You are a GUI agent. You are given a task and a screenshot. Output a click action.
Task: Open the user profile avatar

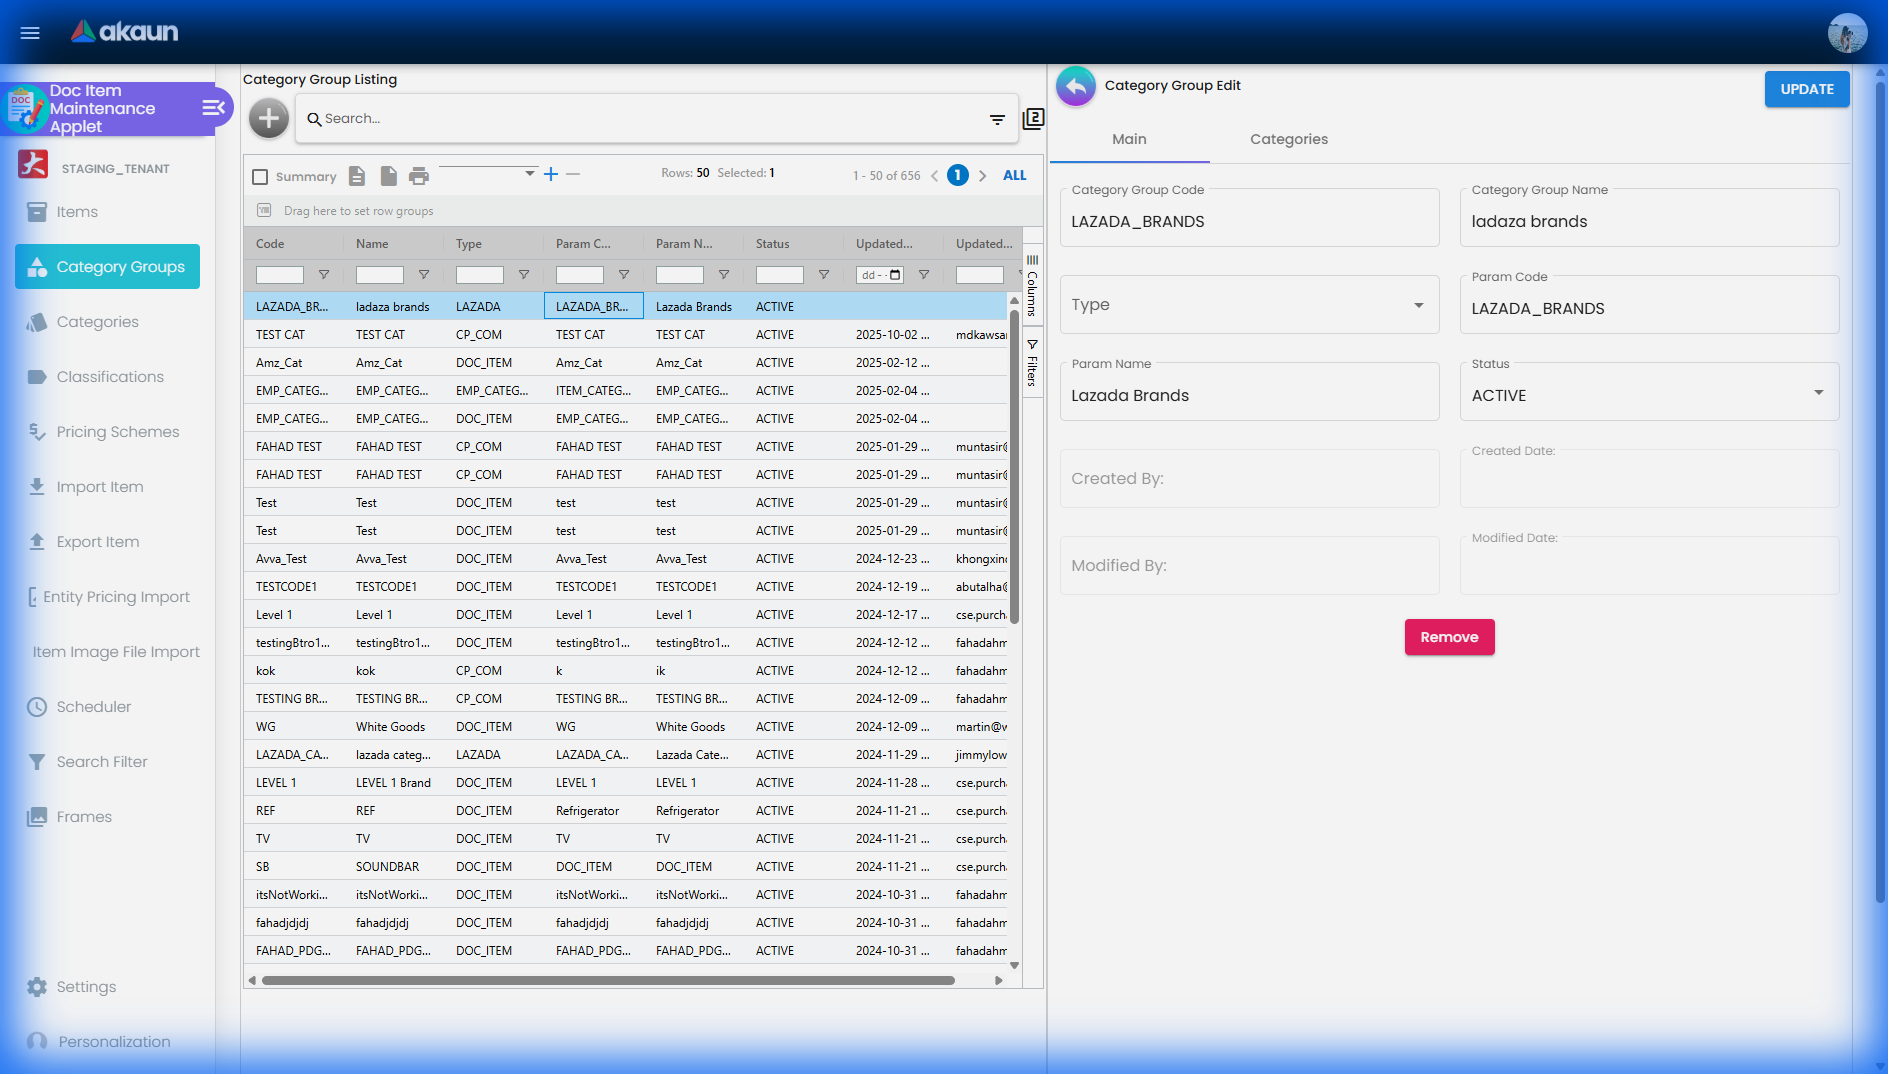pos(1847,33)
